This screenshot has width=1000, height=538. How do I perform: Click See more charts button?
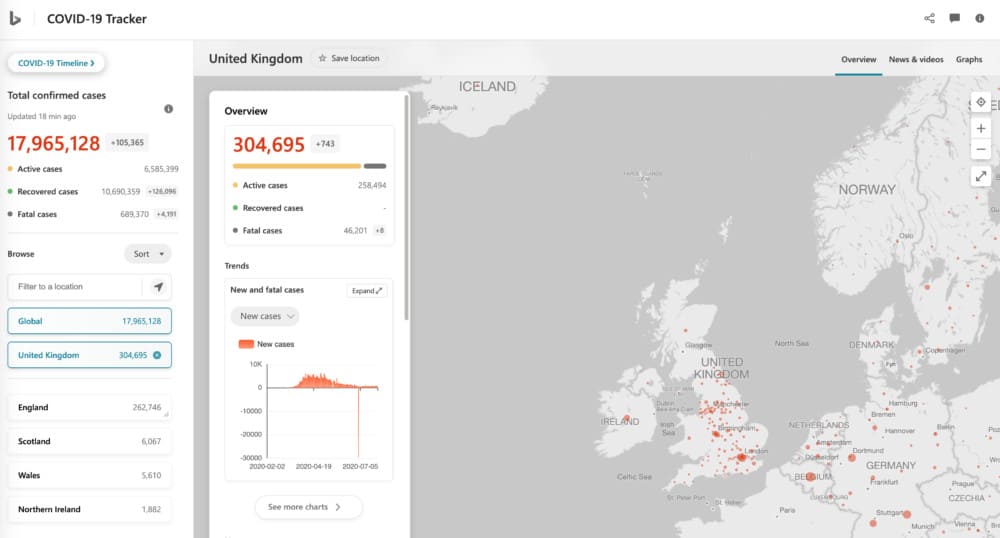(x=309, y=507)
